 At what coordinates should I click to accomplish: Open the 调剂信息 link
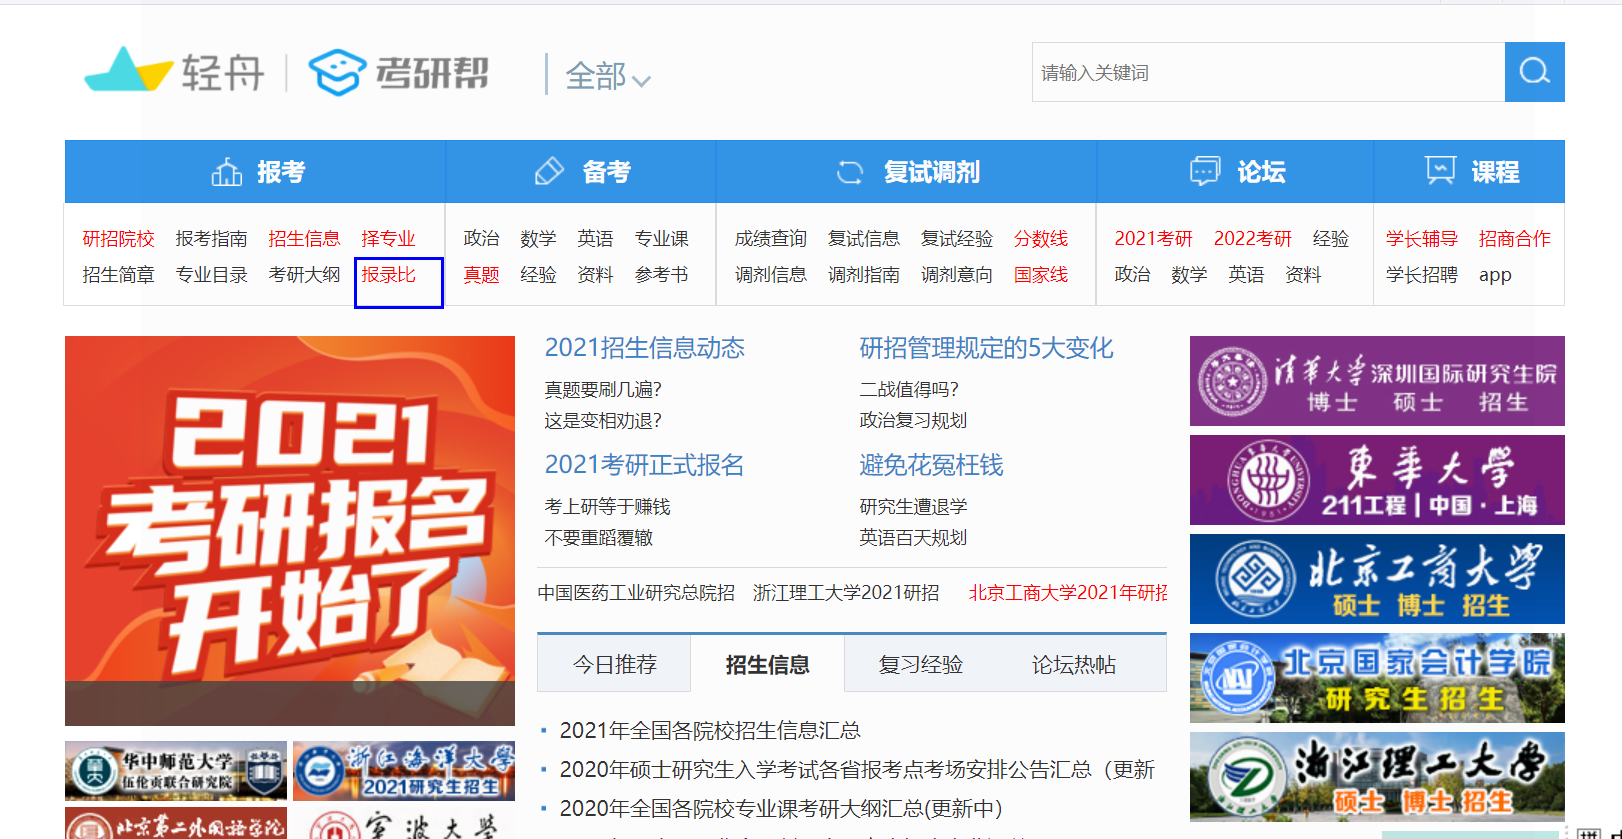pyautogui.click(x=770, y=275)
